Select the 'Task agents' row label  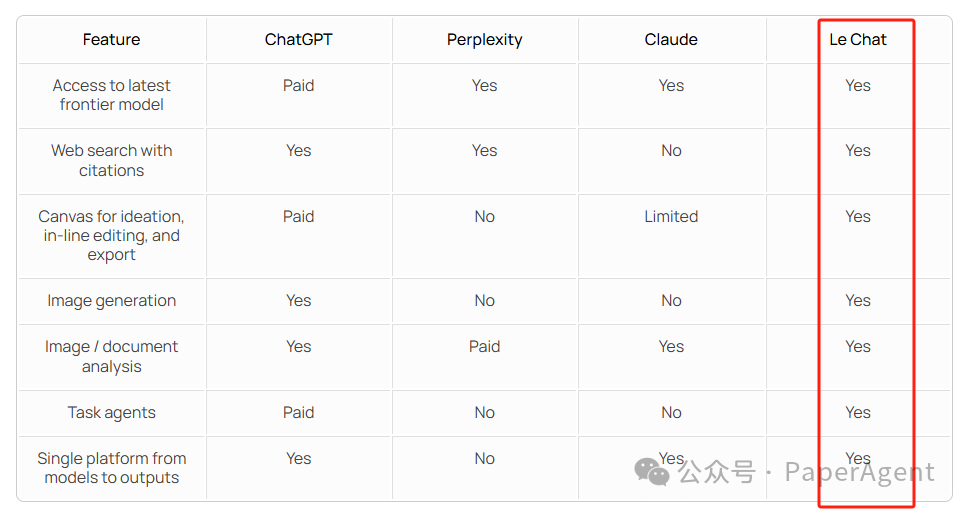[x=111, y=413]
